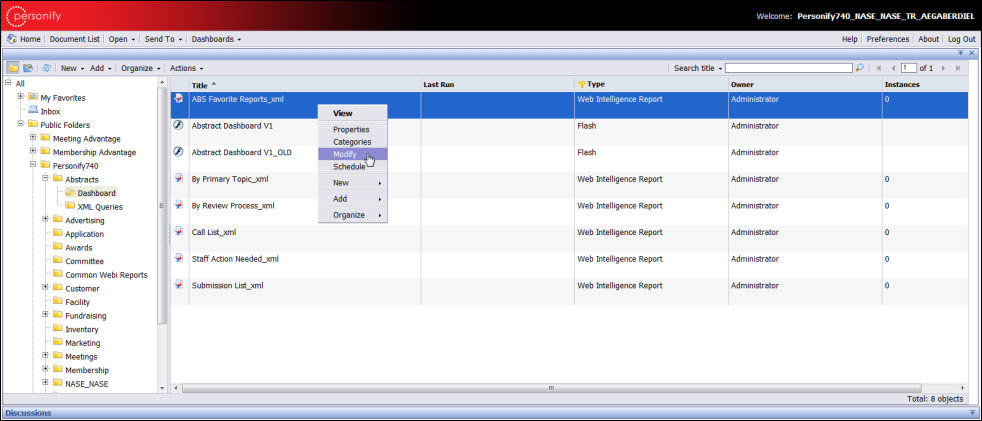982x421 pixels.
Task: Go to last page arrow
Action: pos(958,68)
